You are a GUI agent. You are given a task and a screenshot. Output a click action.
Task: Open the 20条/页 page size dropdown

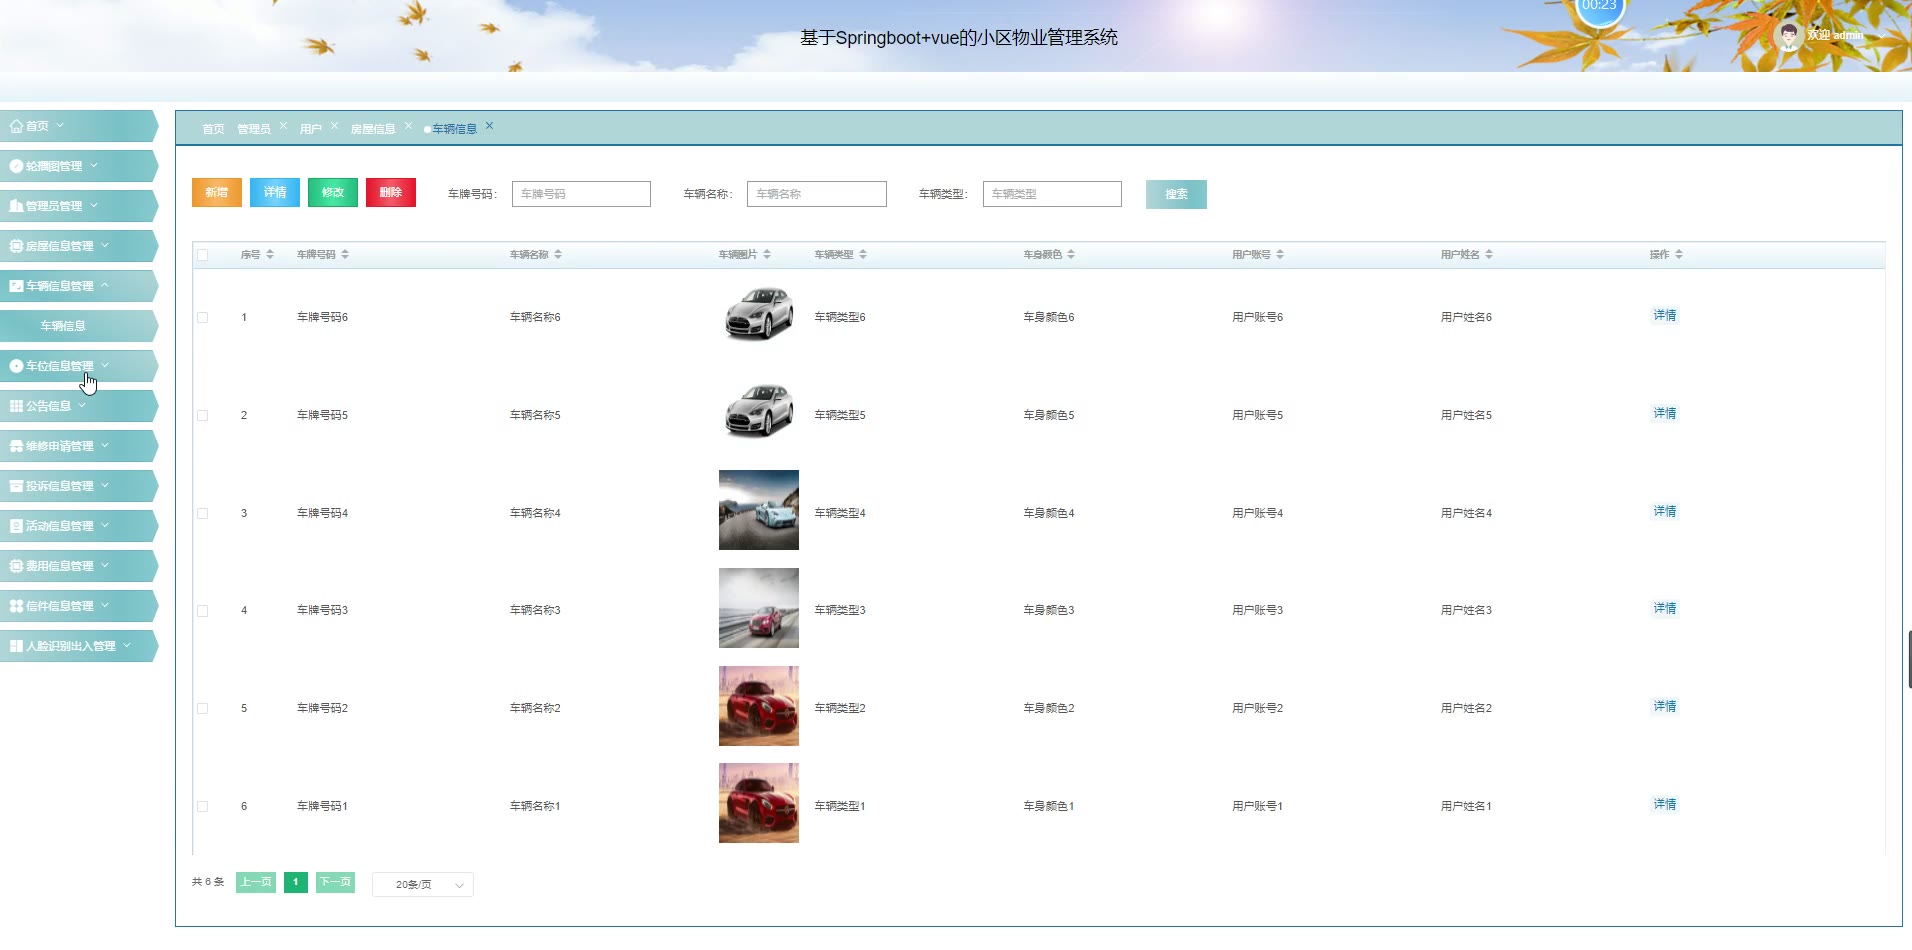coord(422,885)
